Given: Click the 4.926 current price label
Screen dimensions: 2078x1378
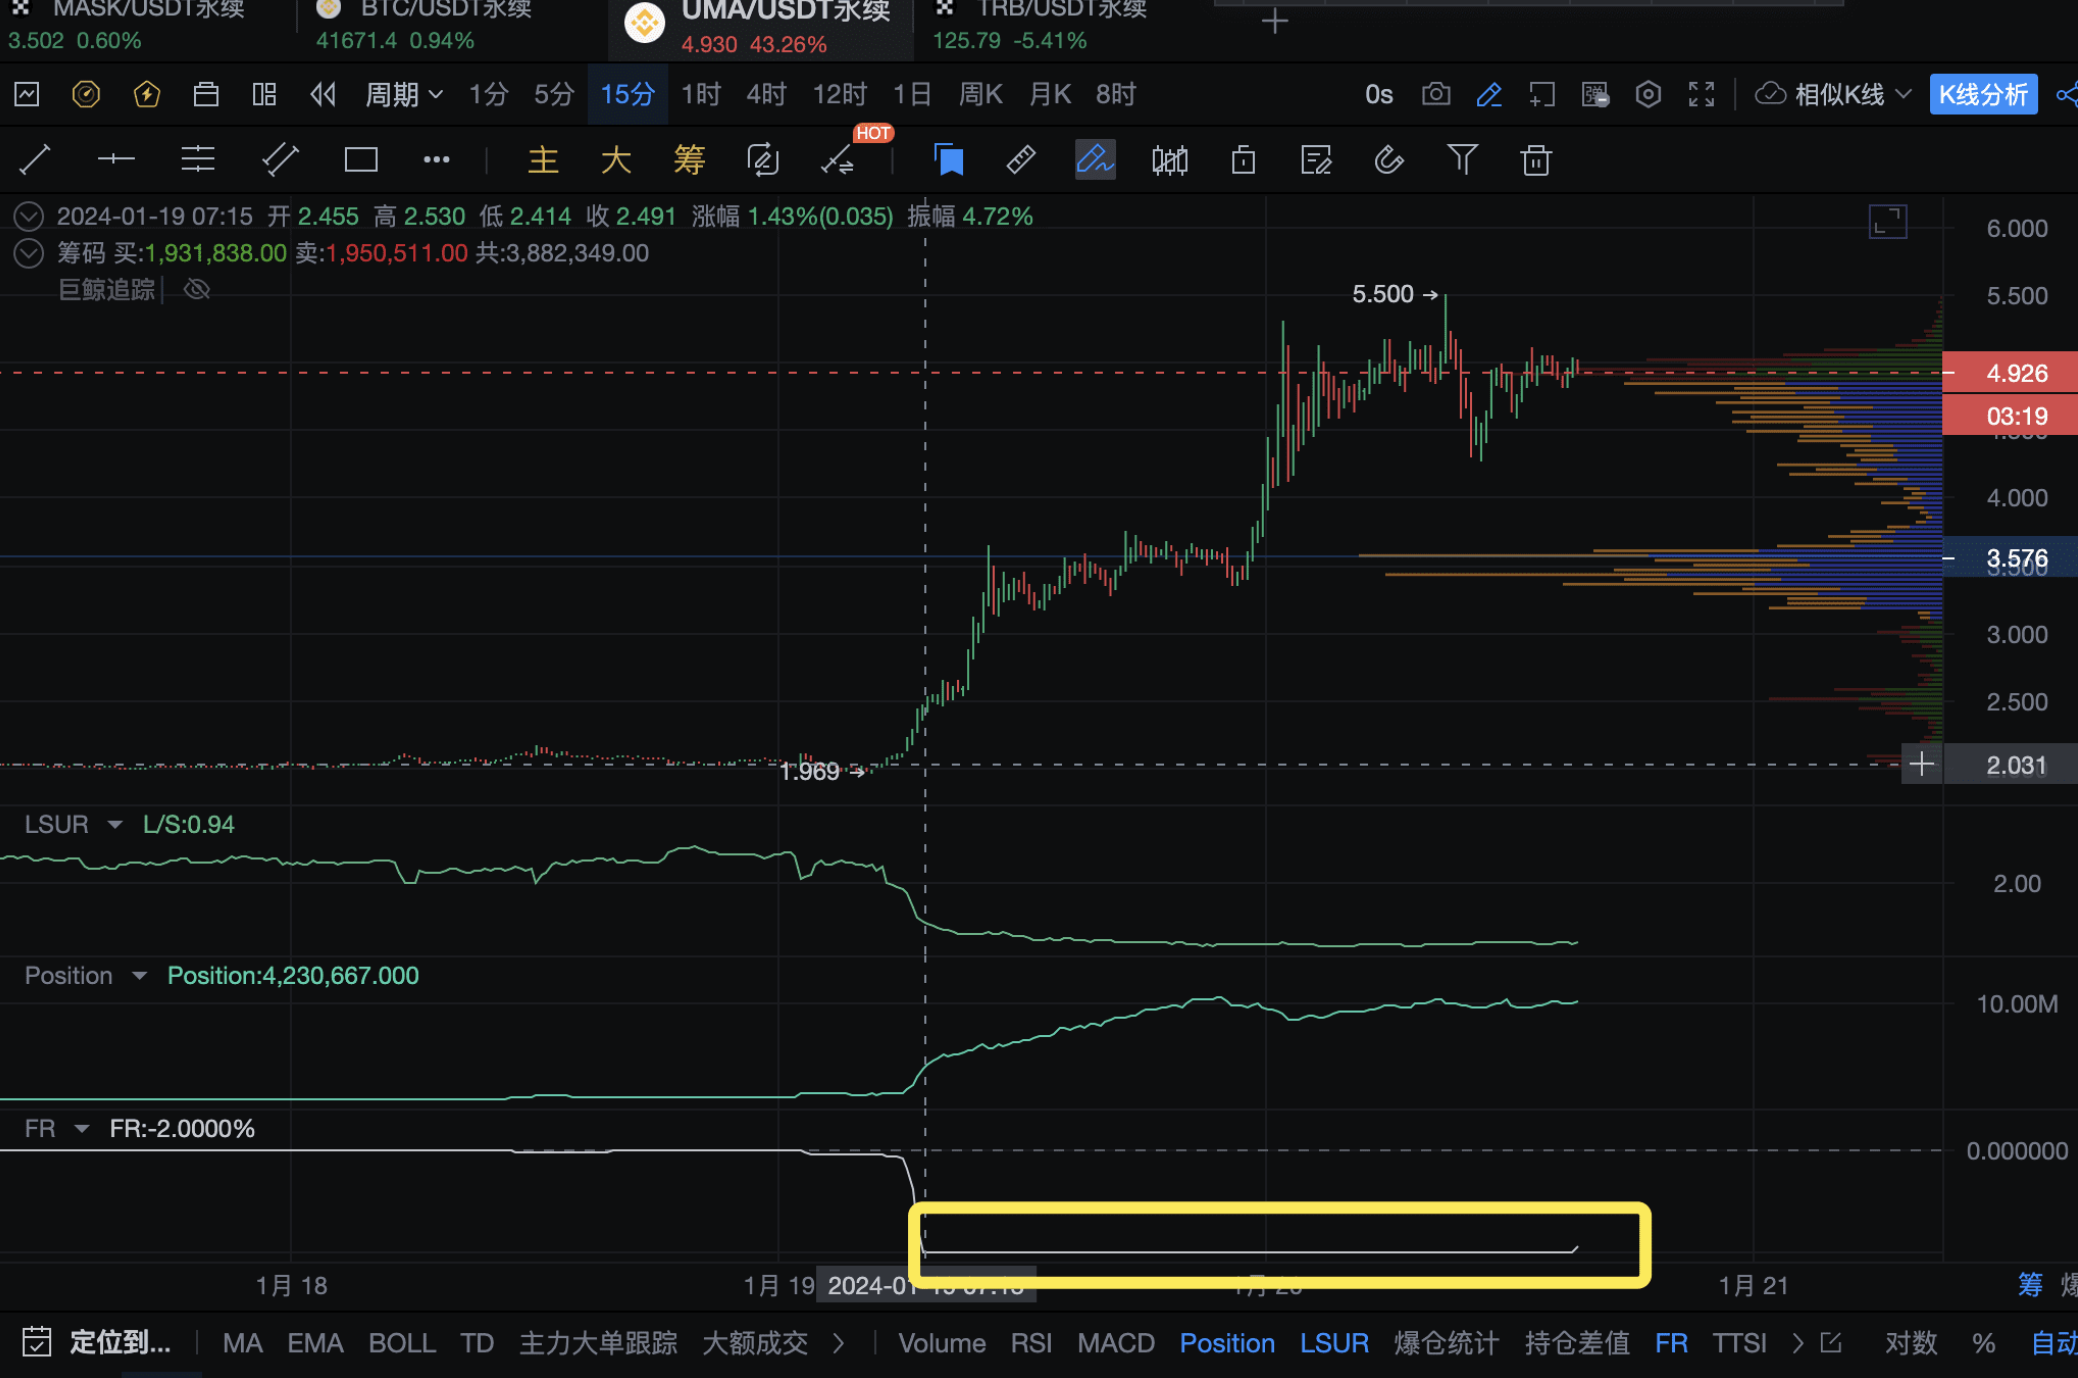Looking at the screenshot, I should coord(2010,373).
